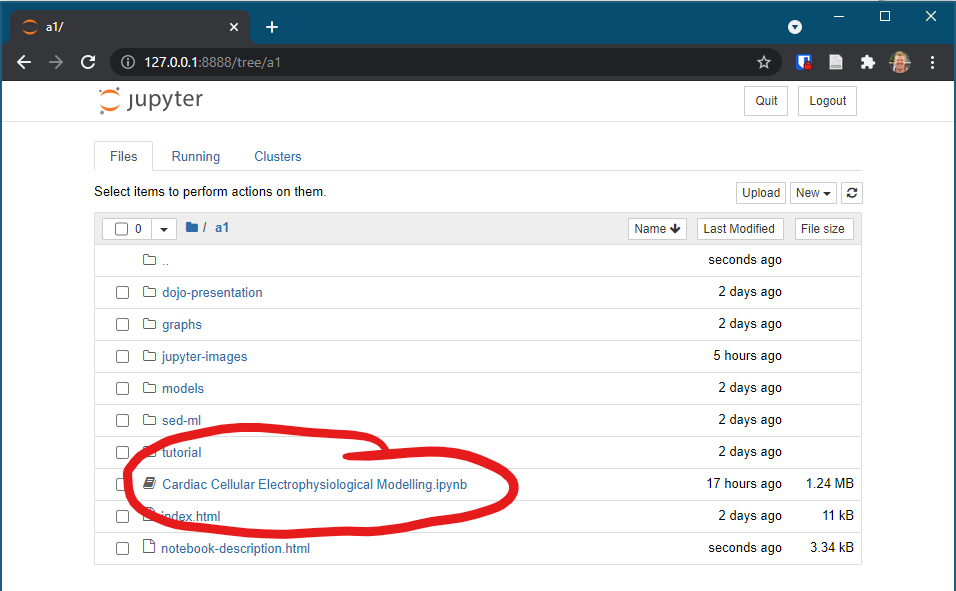Expand the New dropdown menu
Viewport: 956px width, 591px height.
coord(812,193)
